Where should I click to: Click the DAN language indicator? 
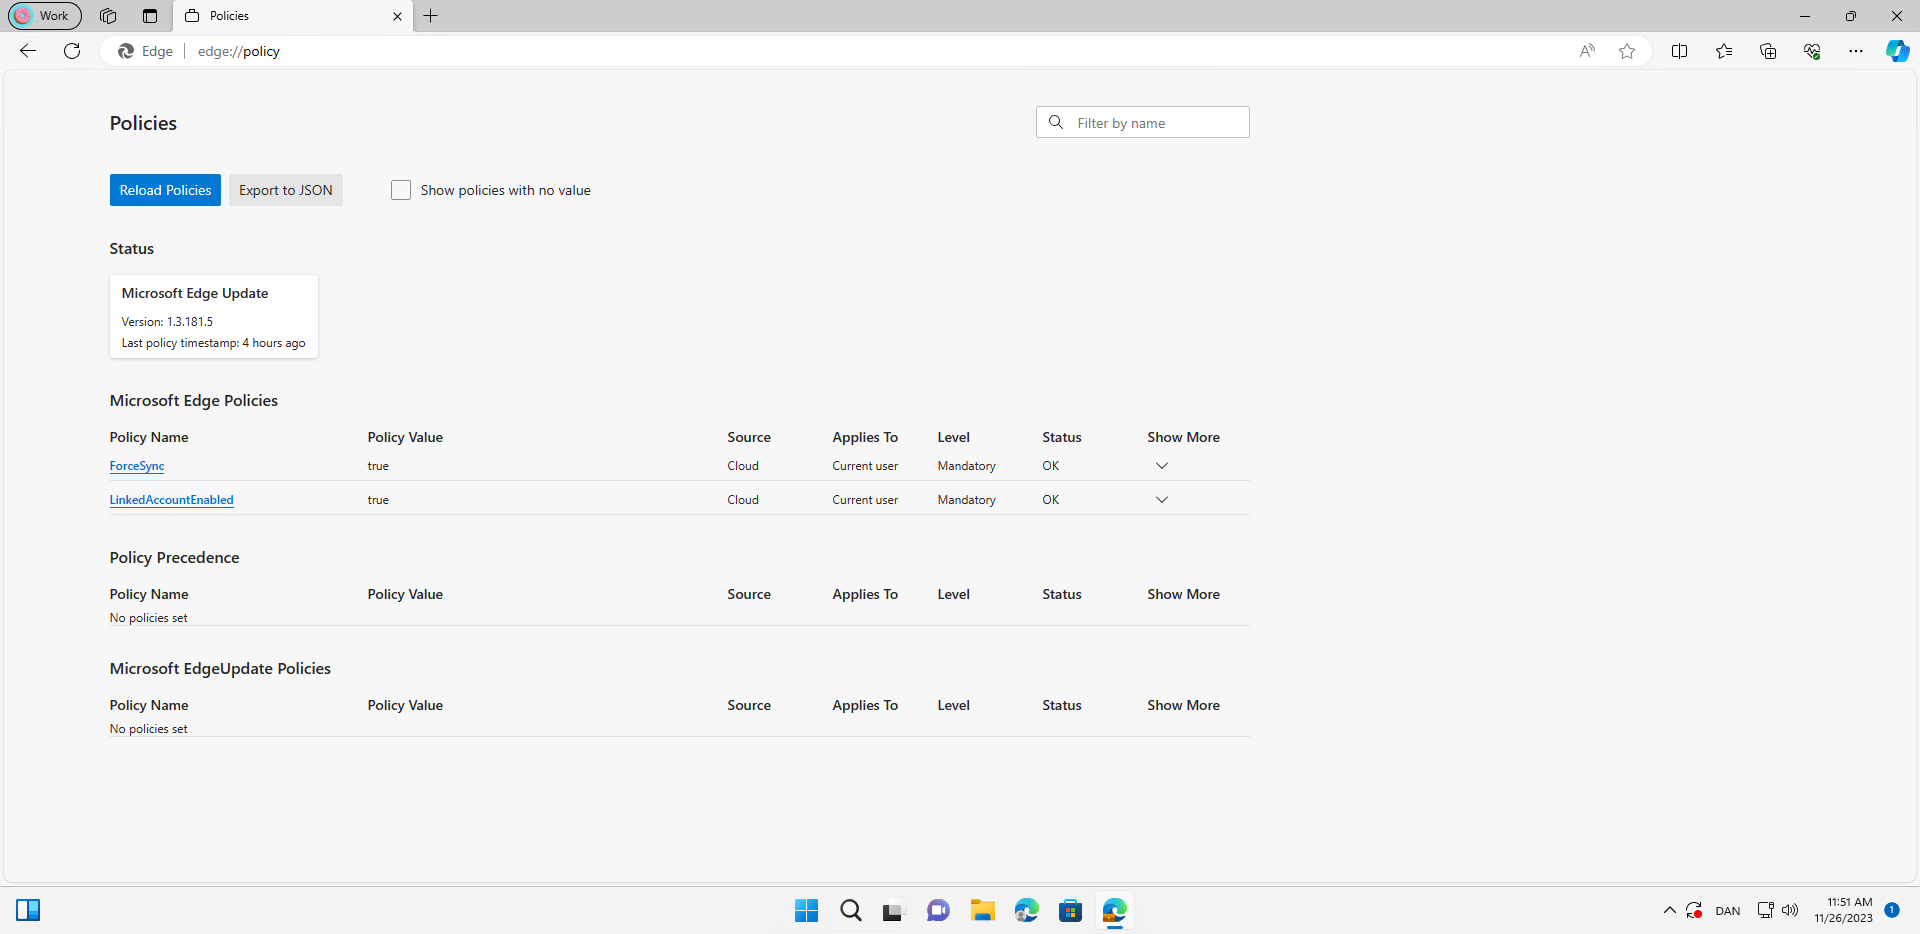click(x=1728, y=911)
